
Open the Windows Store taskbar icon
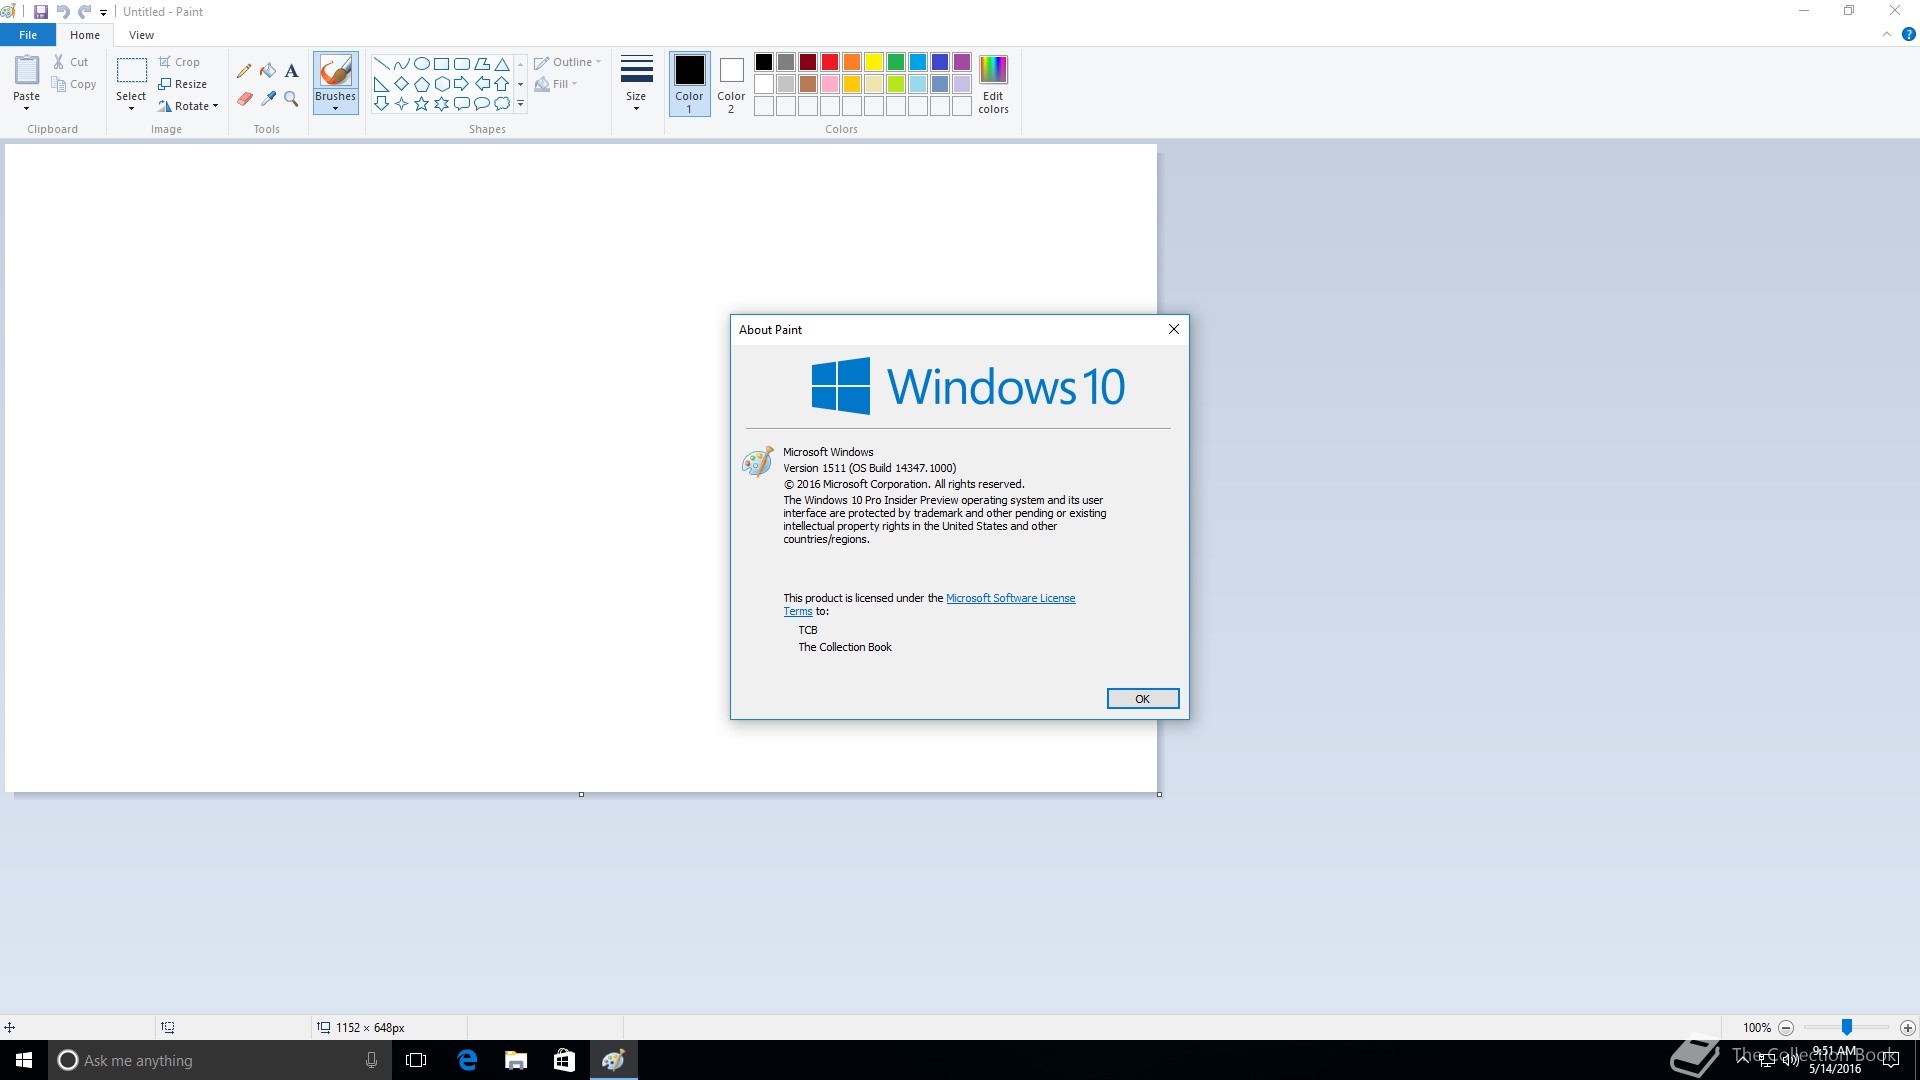click(x=565, y=1060)
